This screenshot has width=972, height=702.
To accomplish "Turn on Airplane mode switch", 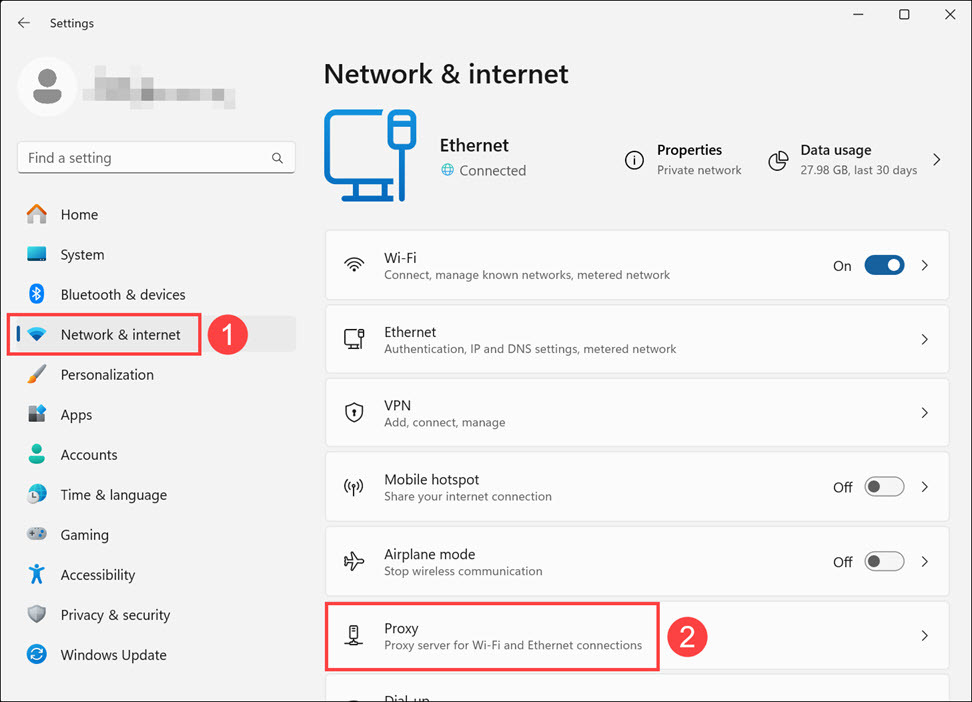I will click(x=884, y=561).
